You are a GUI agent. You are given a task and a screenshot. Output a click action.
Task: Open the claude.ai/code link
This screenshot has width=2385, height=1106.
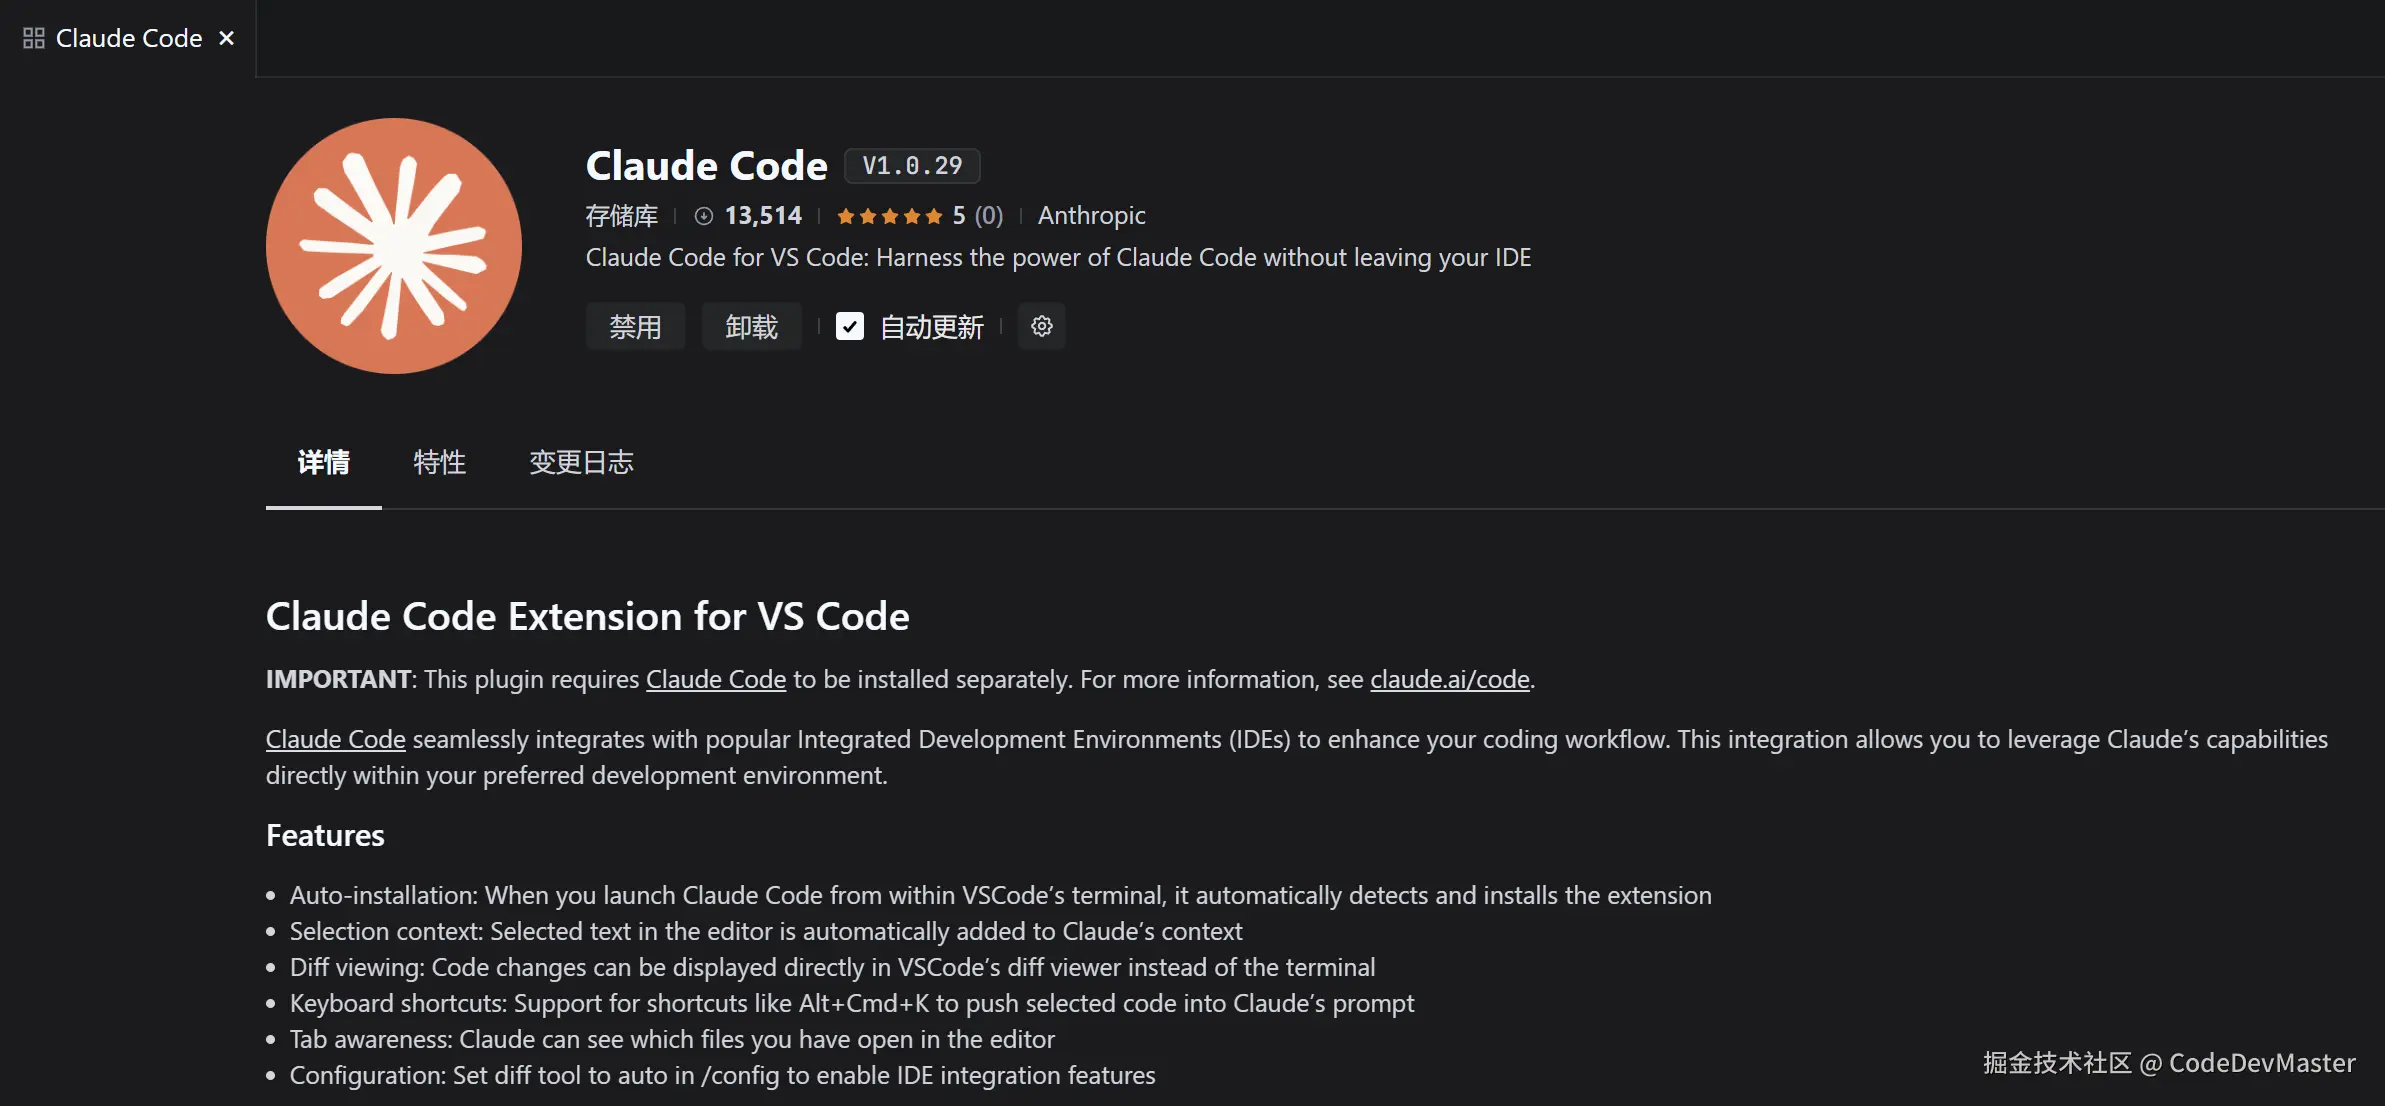[1449, 680]
